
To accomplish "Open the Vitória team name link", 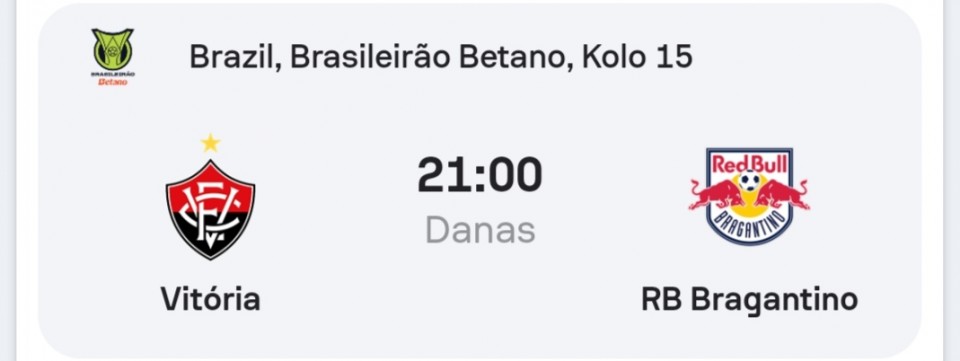I will (x=211, y=300).
